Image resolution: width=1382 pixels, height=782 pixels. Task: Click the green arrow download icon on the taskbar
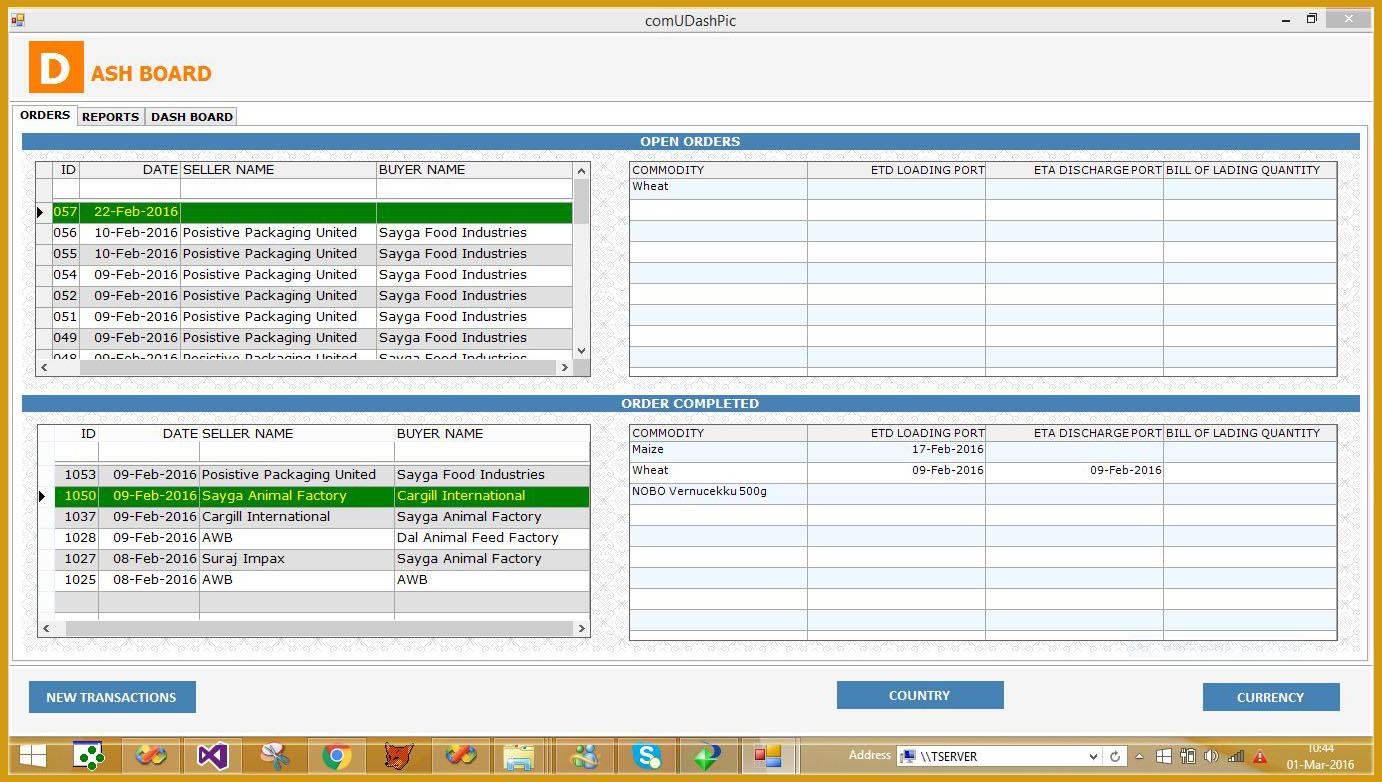708,756
